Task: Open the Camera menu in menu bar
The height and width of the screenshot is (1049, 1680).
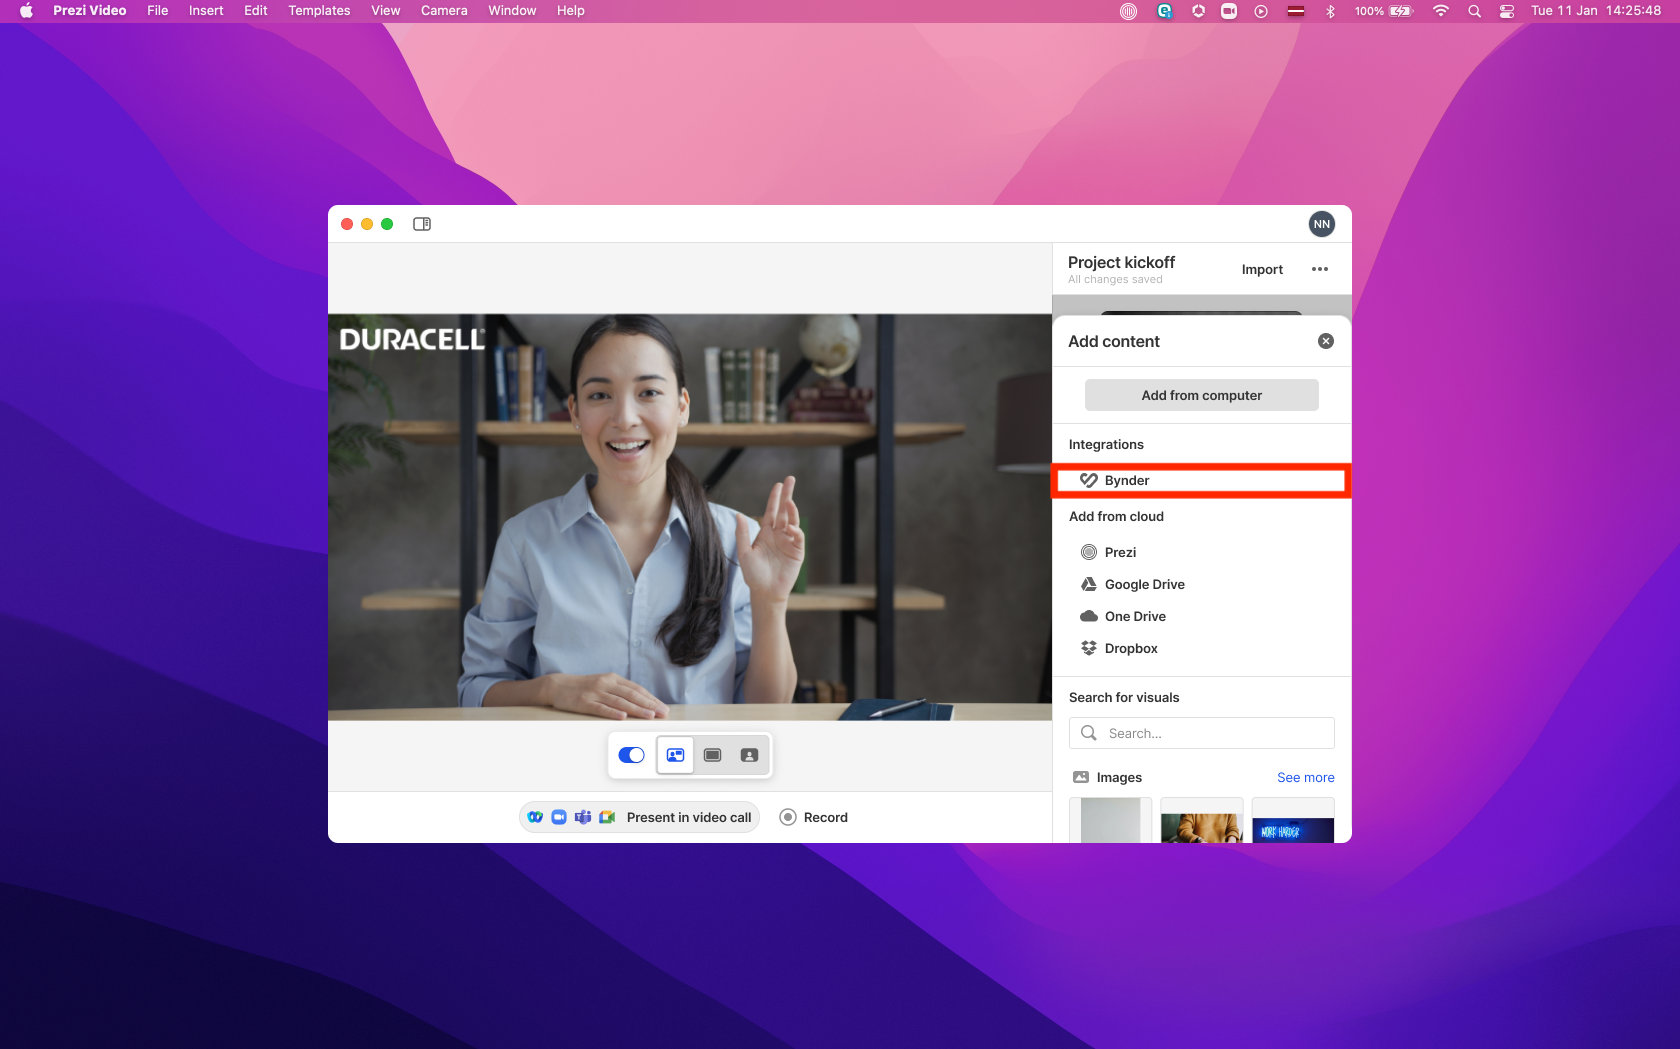Action: click(x=444, y=11)
